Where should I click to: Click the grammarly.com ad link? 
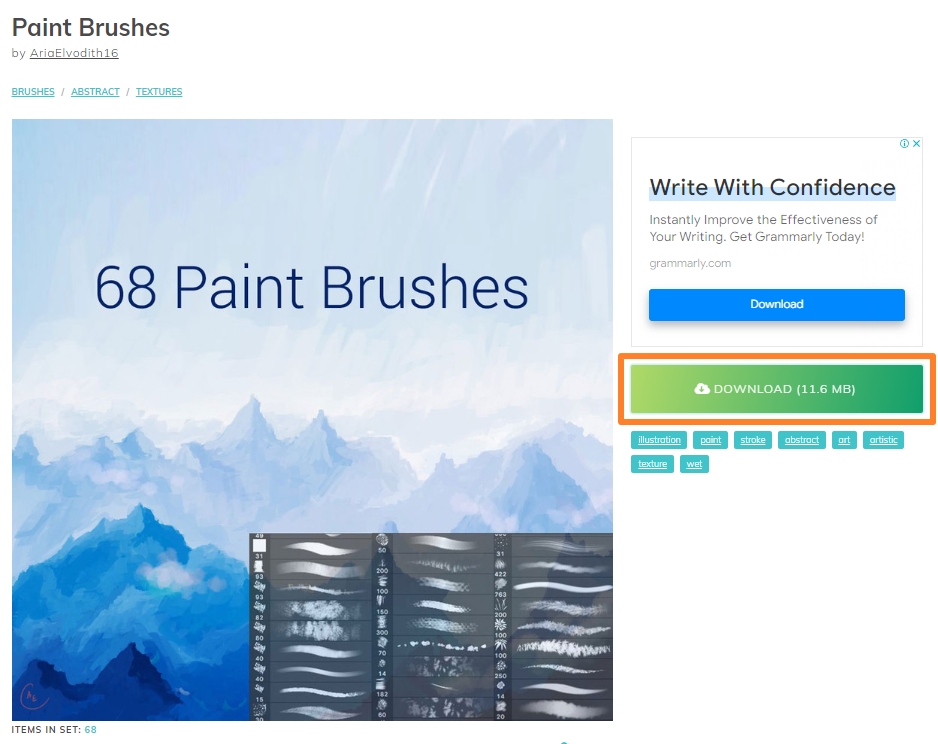(x=690, y=263)
